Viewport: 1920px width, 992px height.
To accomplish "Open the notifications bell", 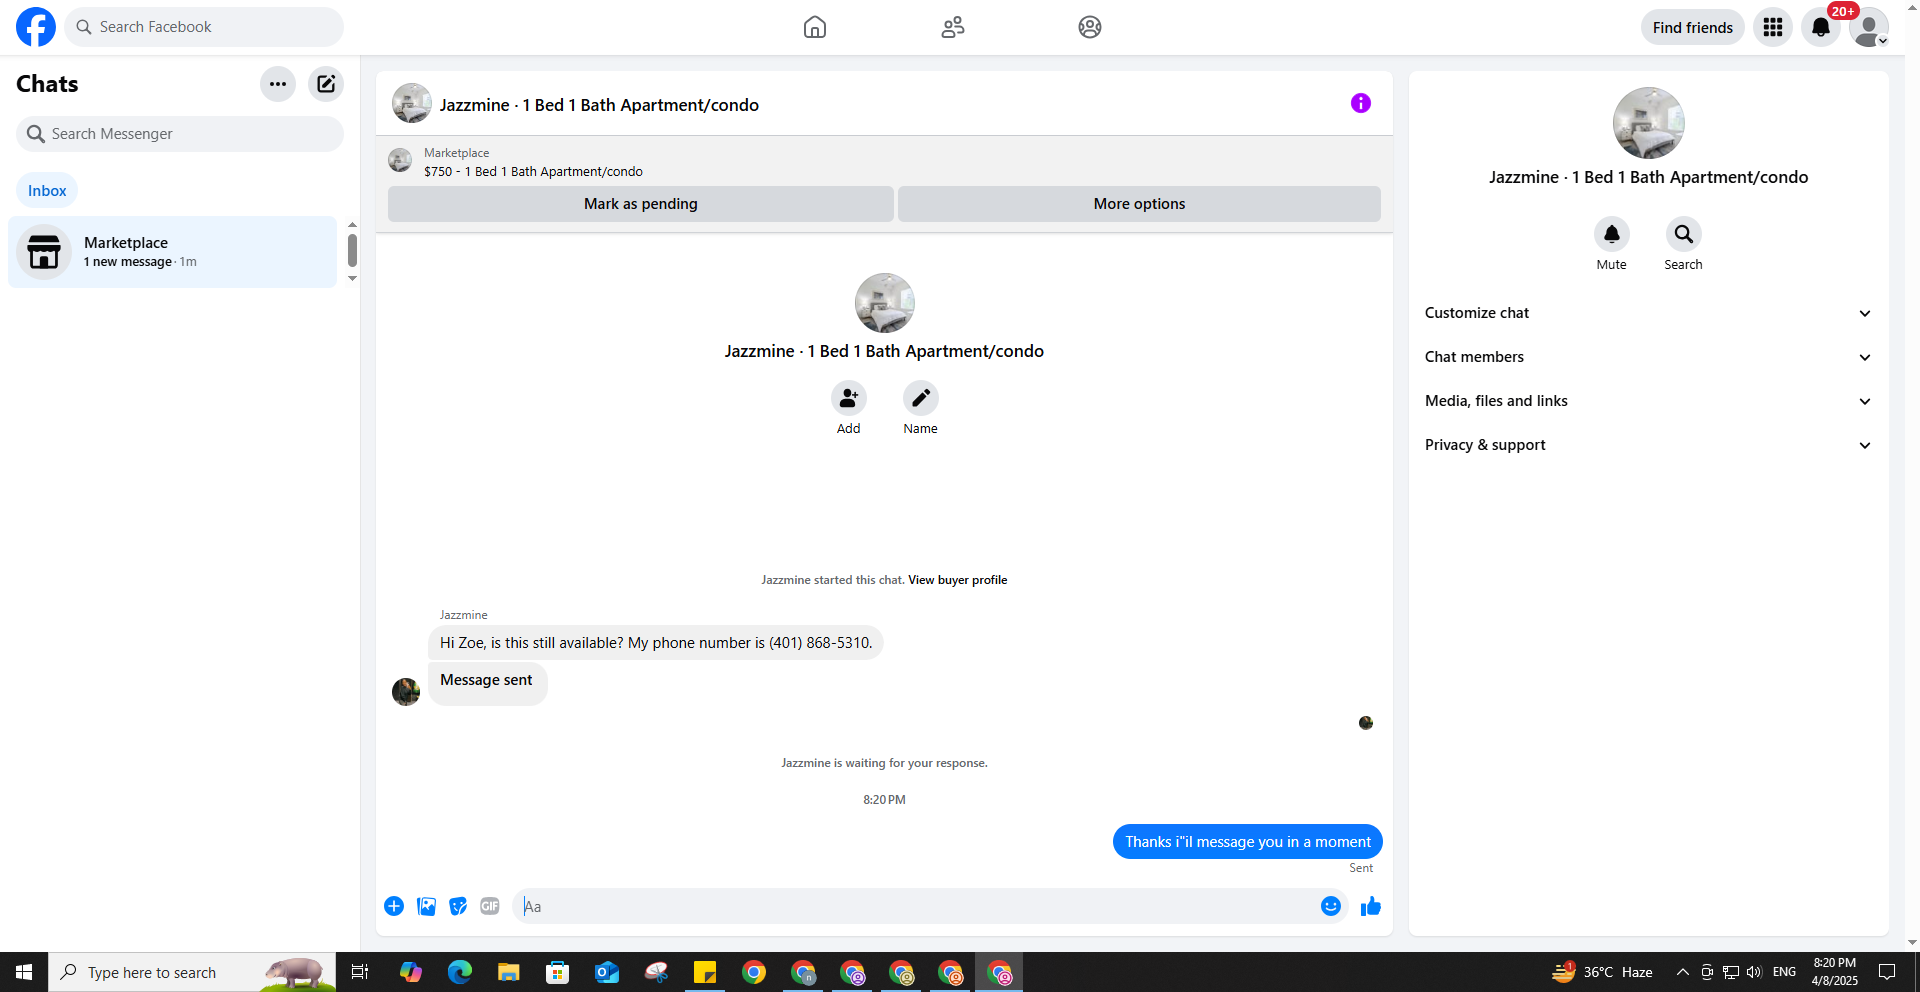I will (1821, 27).
